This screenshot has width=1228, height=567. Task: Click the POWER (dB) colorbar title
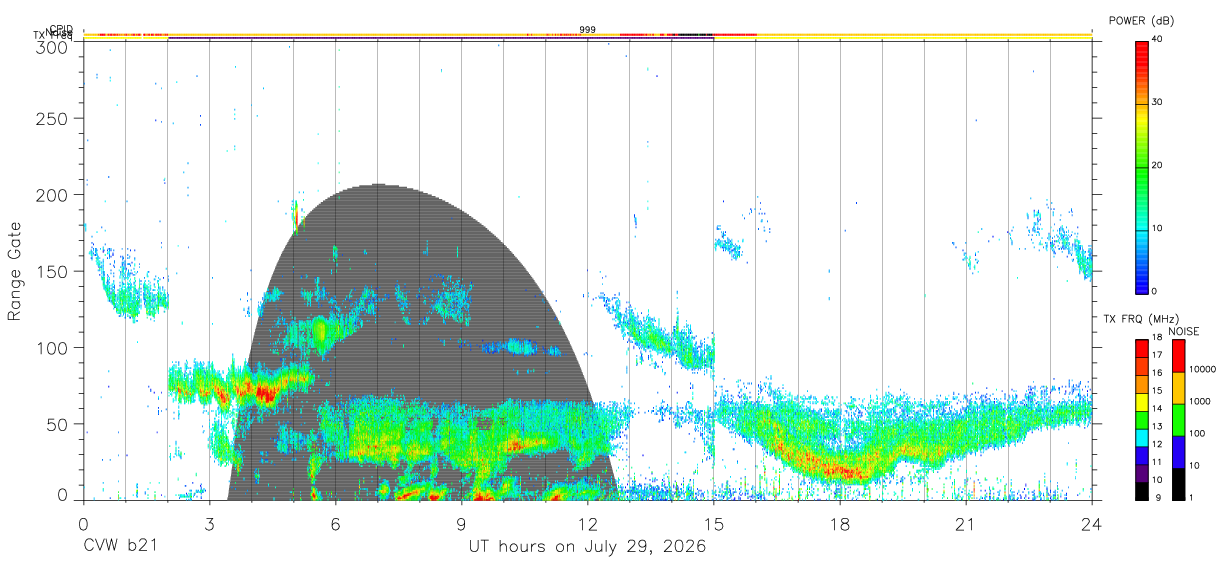tap(1141, 20)
